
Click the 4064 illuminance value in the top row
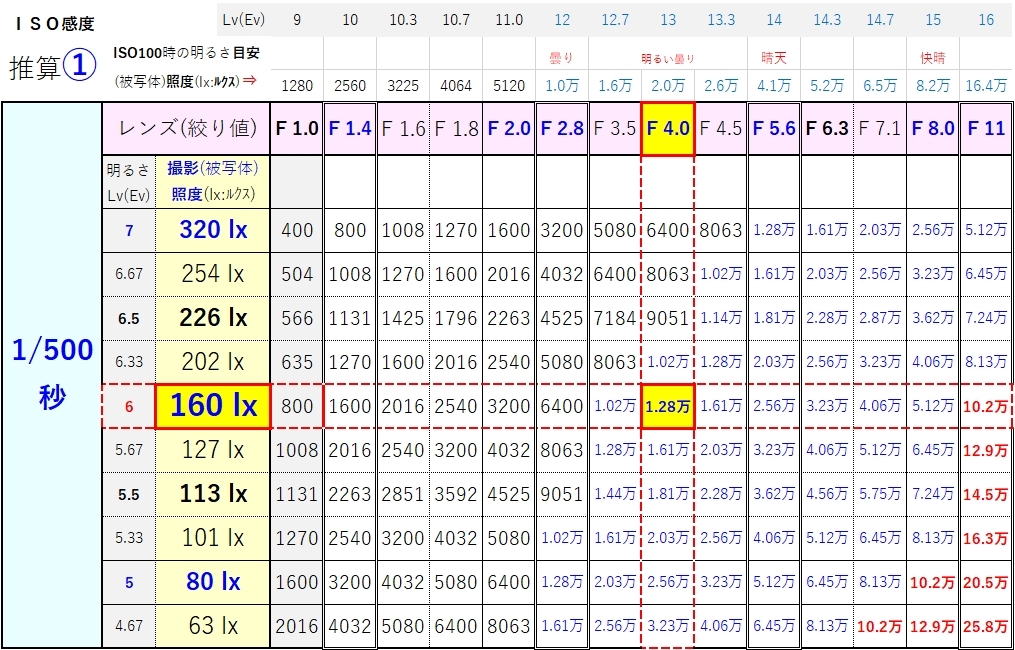tap(456, 85)
